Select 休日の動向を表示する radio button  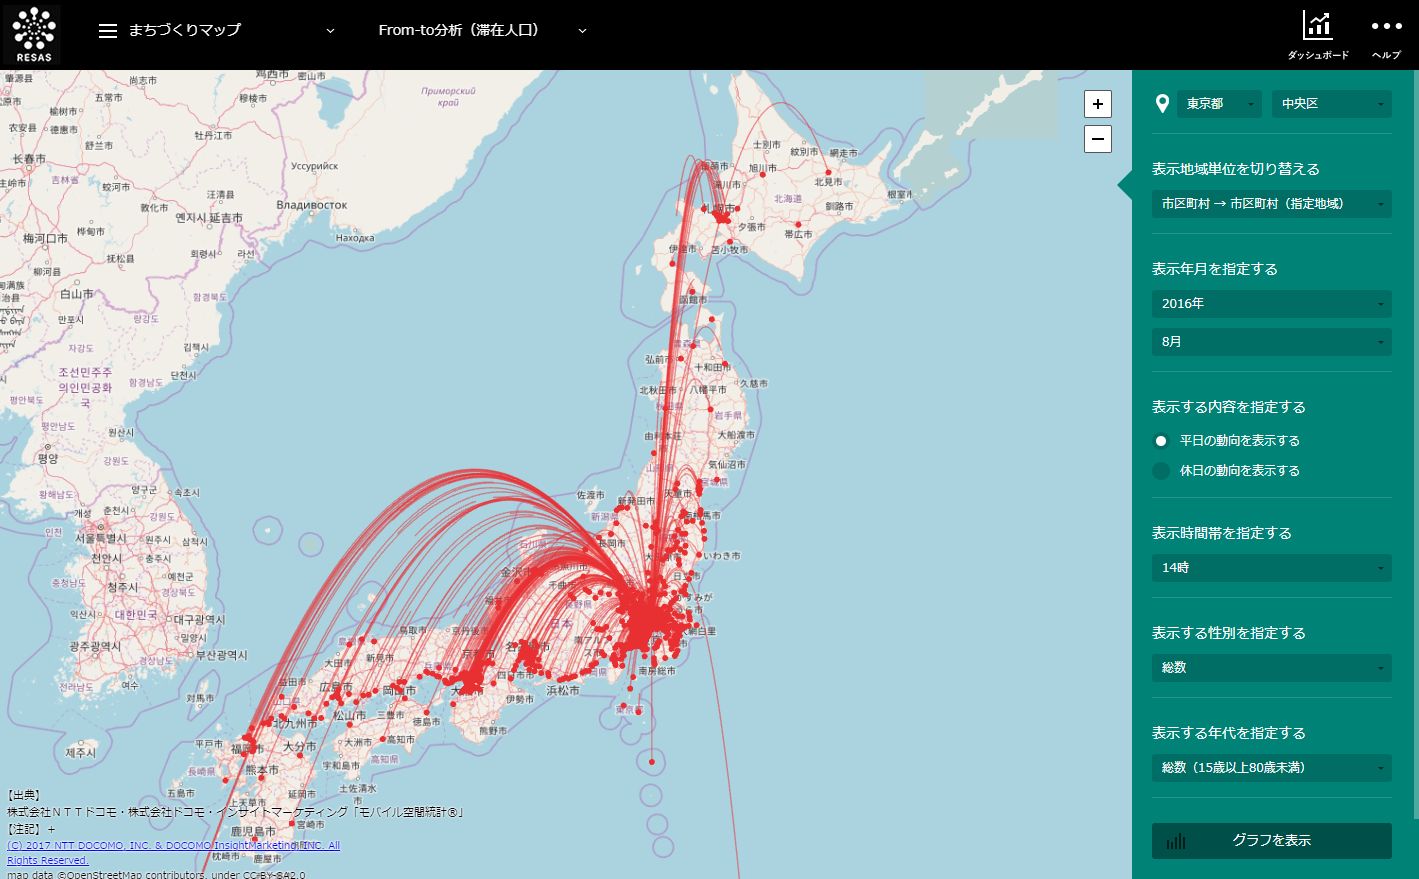point(1161,471)
